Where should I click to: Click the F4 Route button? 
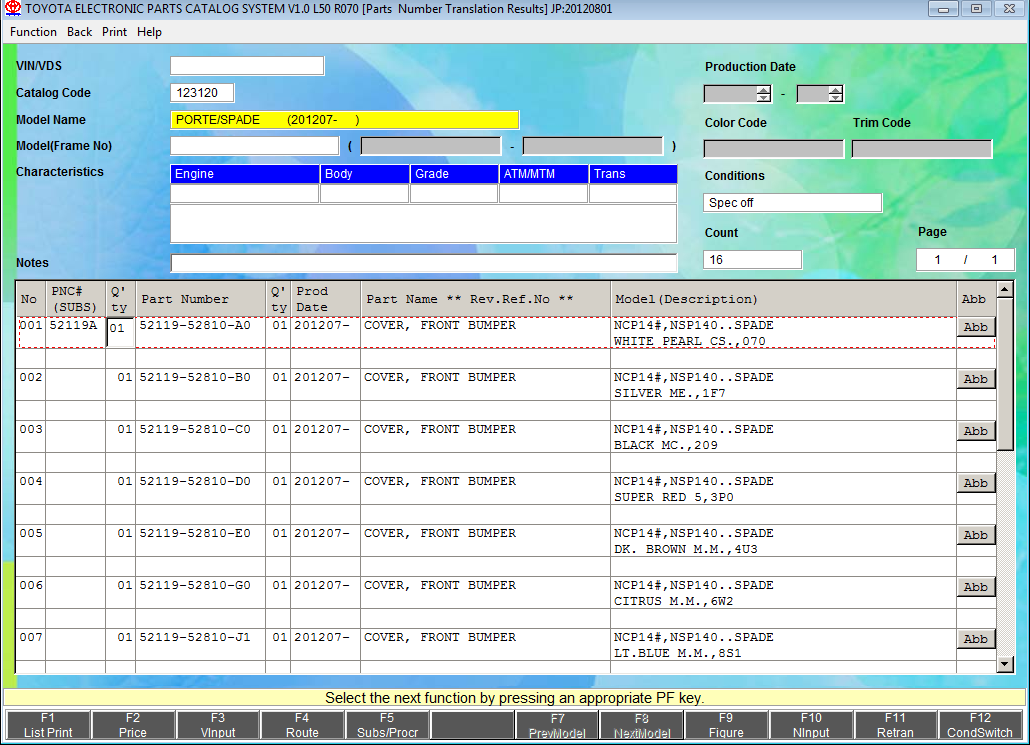click(302, 725)
